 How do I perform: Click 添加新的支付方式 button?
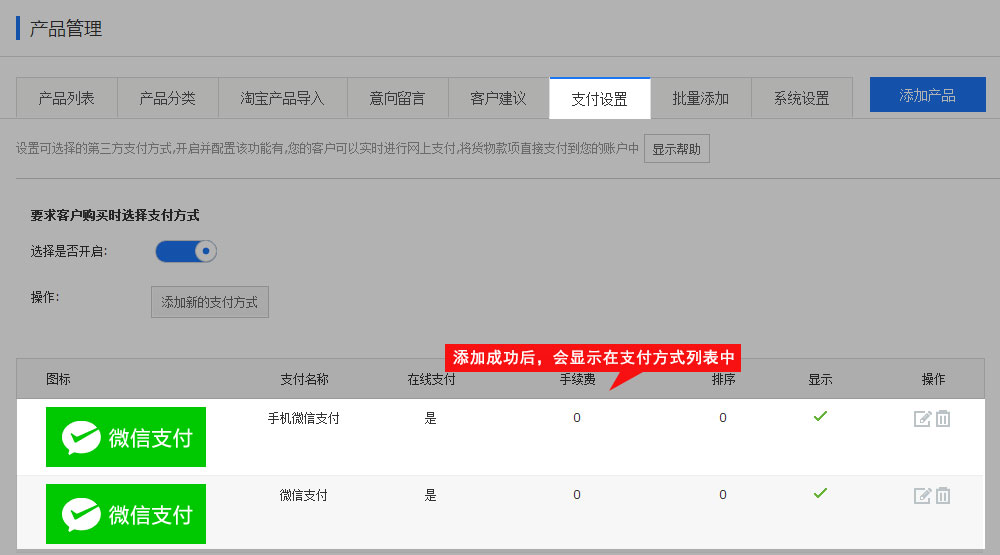pos(210,302)
